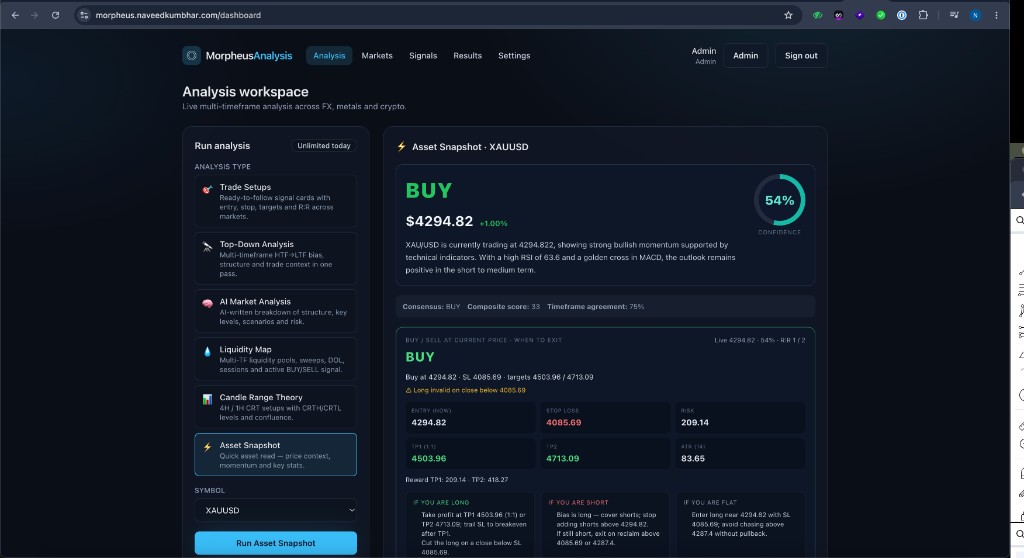Click Timeframe agreement: 75% text
Screen dimensions: 1024x558
tap(596, 306)
